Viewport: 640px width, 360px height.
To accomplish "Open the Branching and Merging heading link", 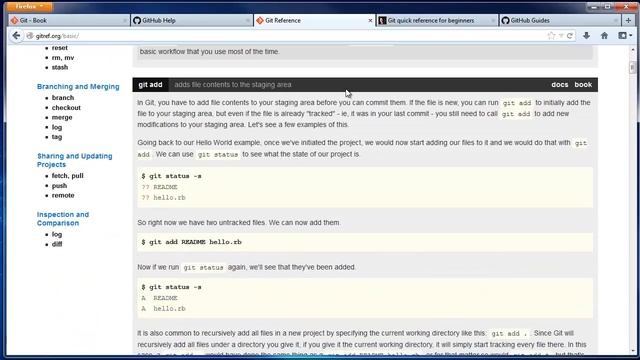I will pos(78,87).
